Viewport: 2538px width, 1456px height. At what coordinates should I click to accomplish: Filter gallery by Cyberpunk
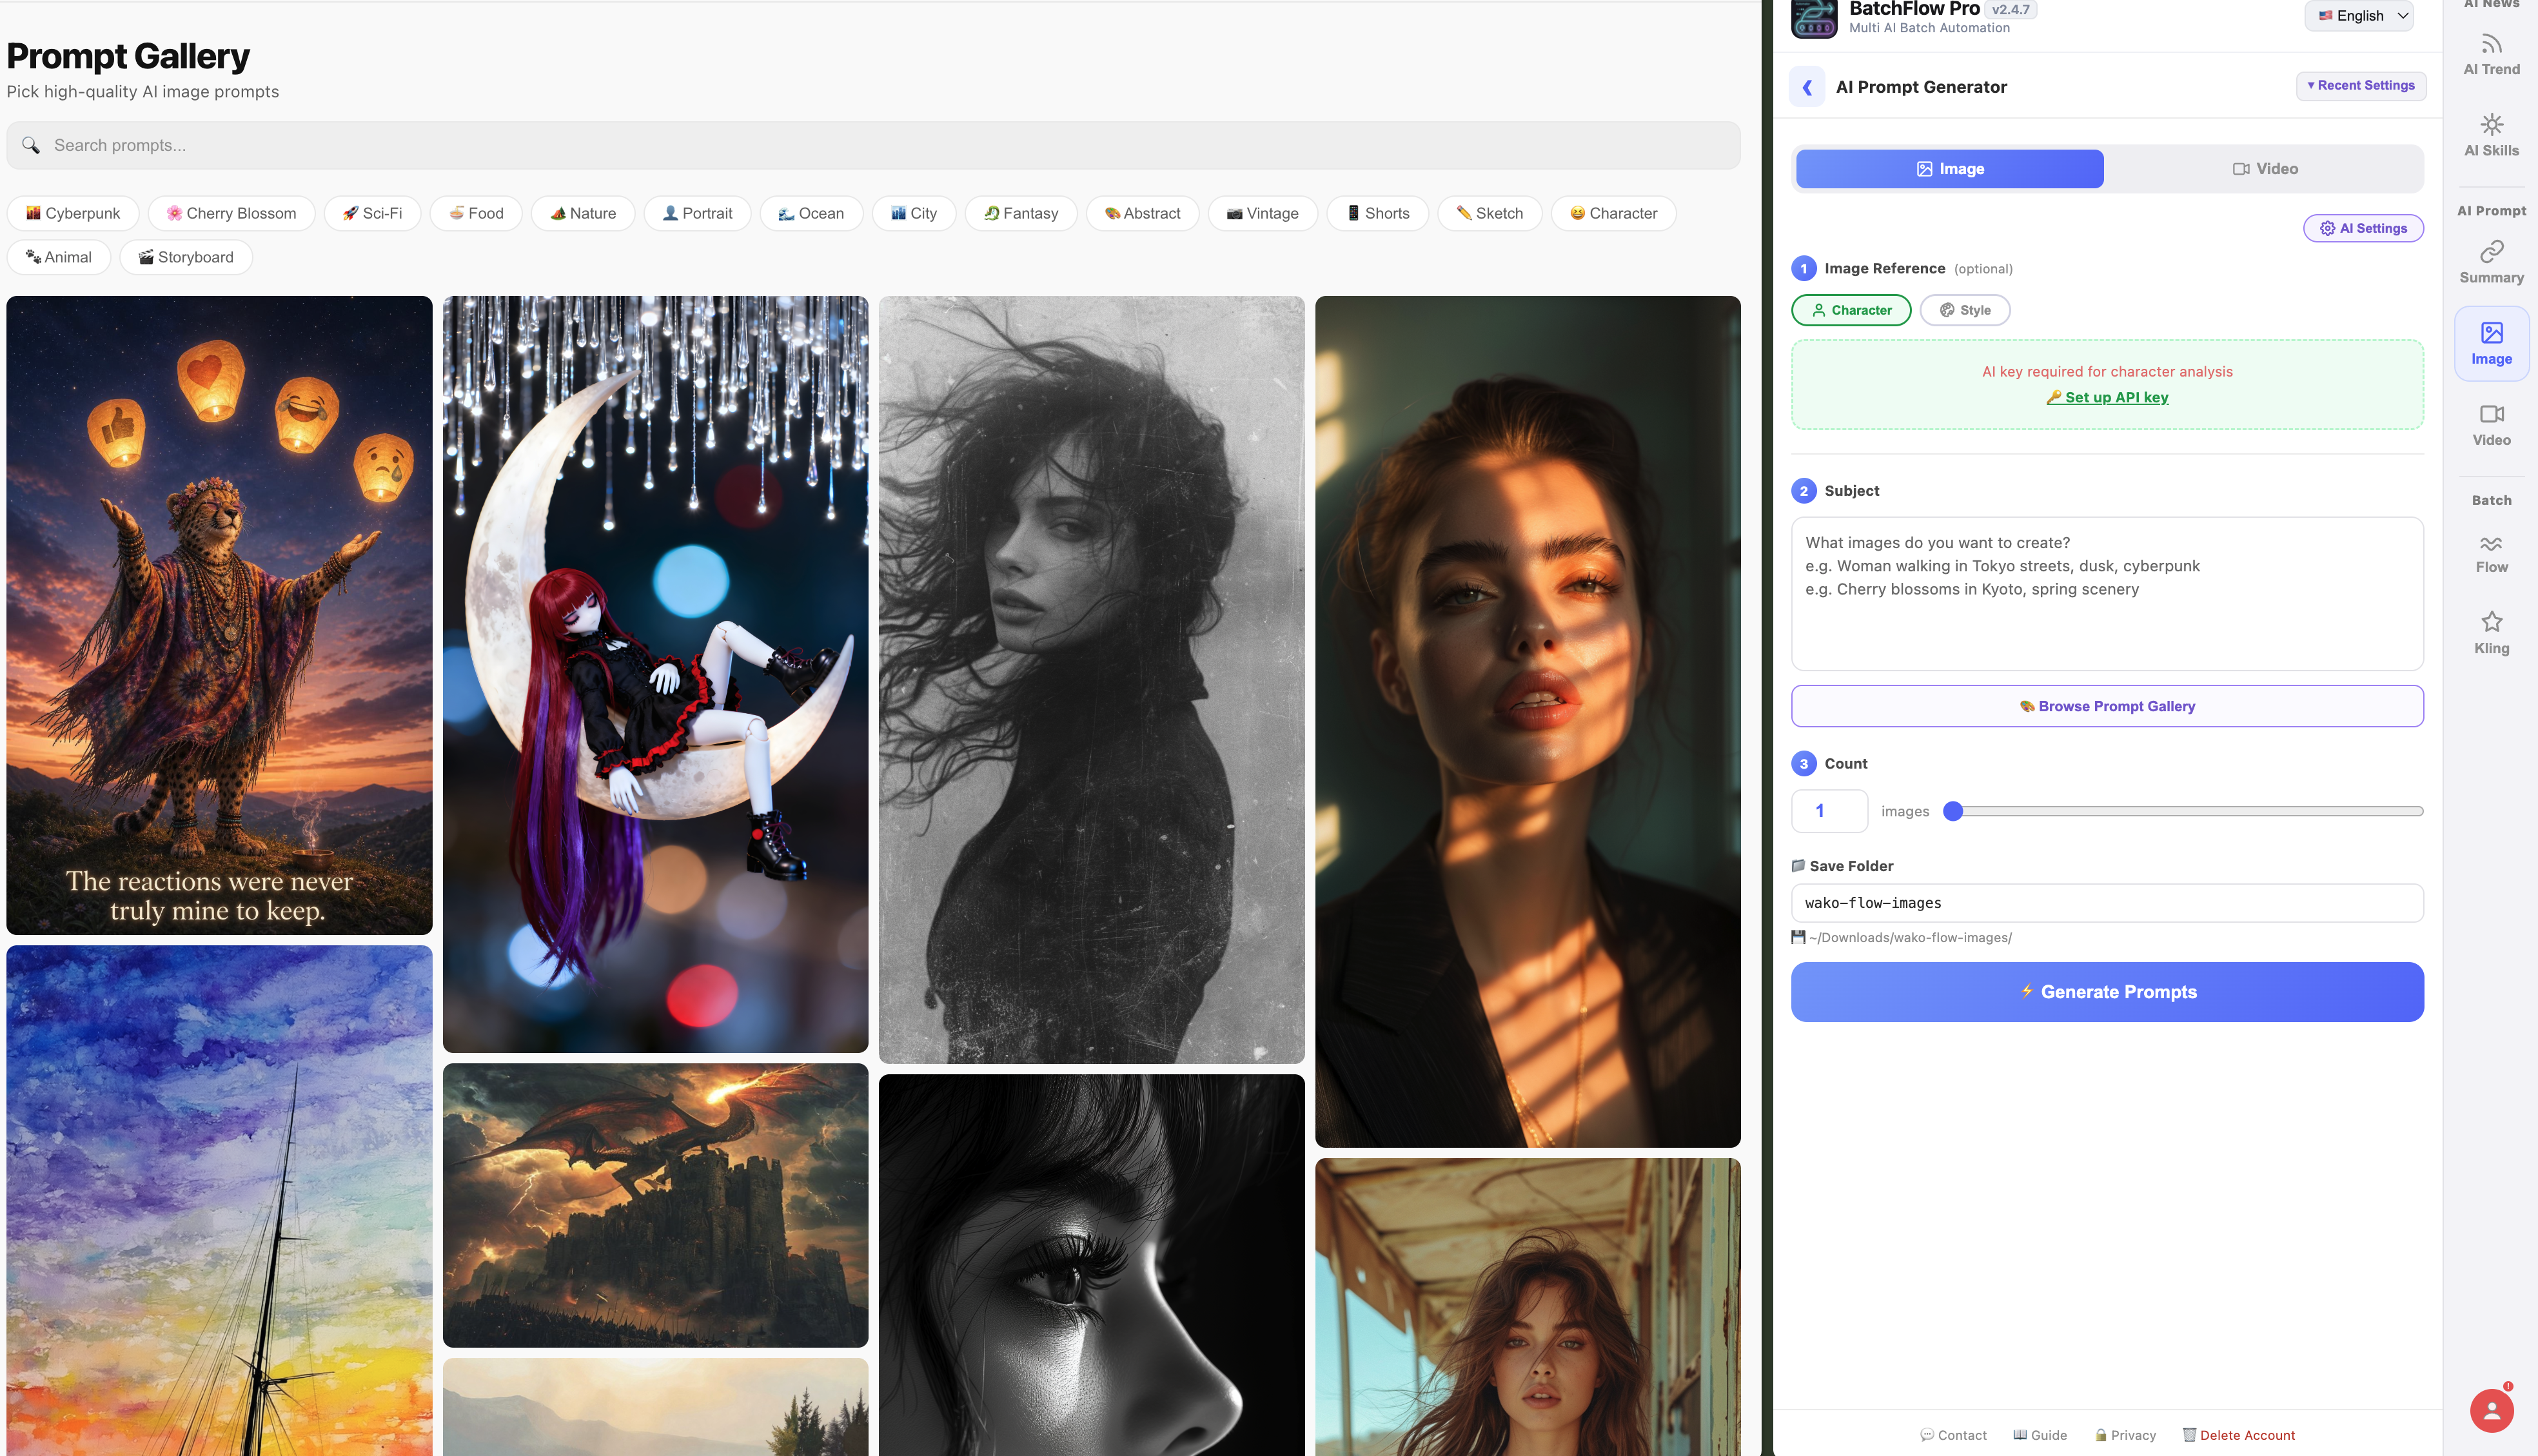coord(73,213)
